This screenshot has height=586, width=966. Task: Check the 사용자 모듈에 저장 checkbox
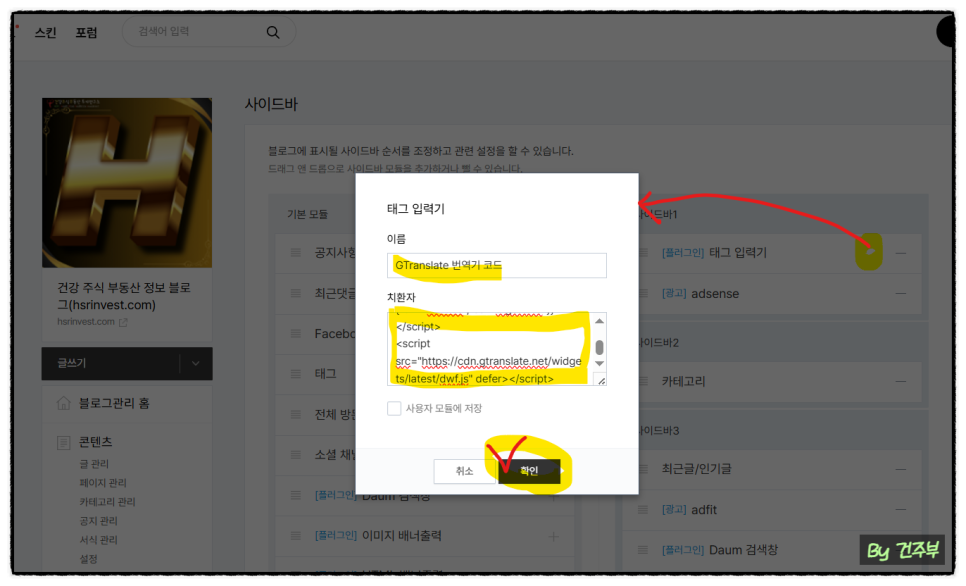394,409
